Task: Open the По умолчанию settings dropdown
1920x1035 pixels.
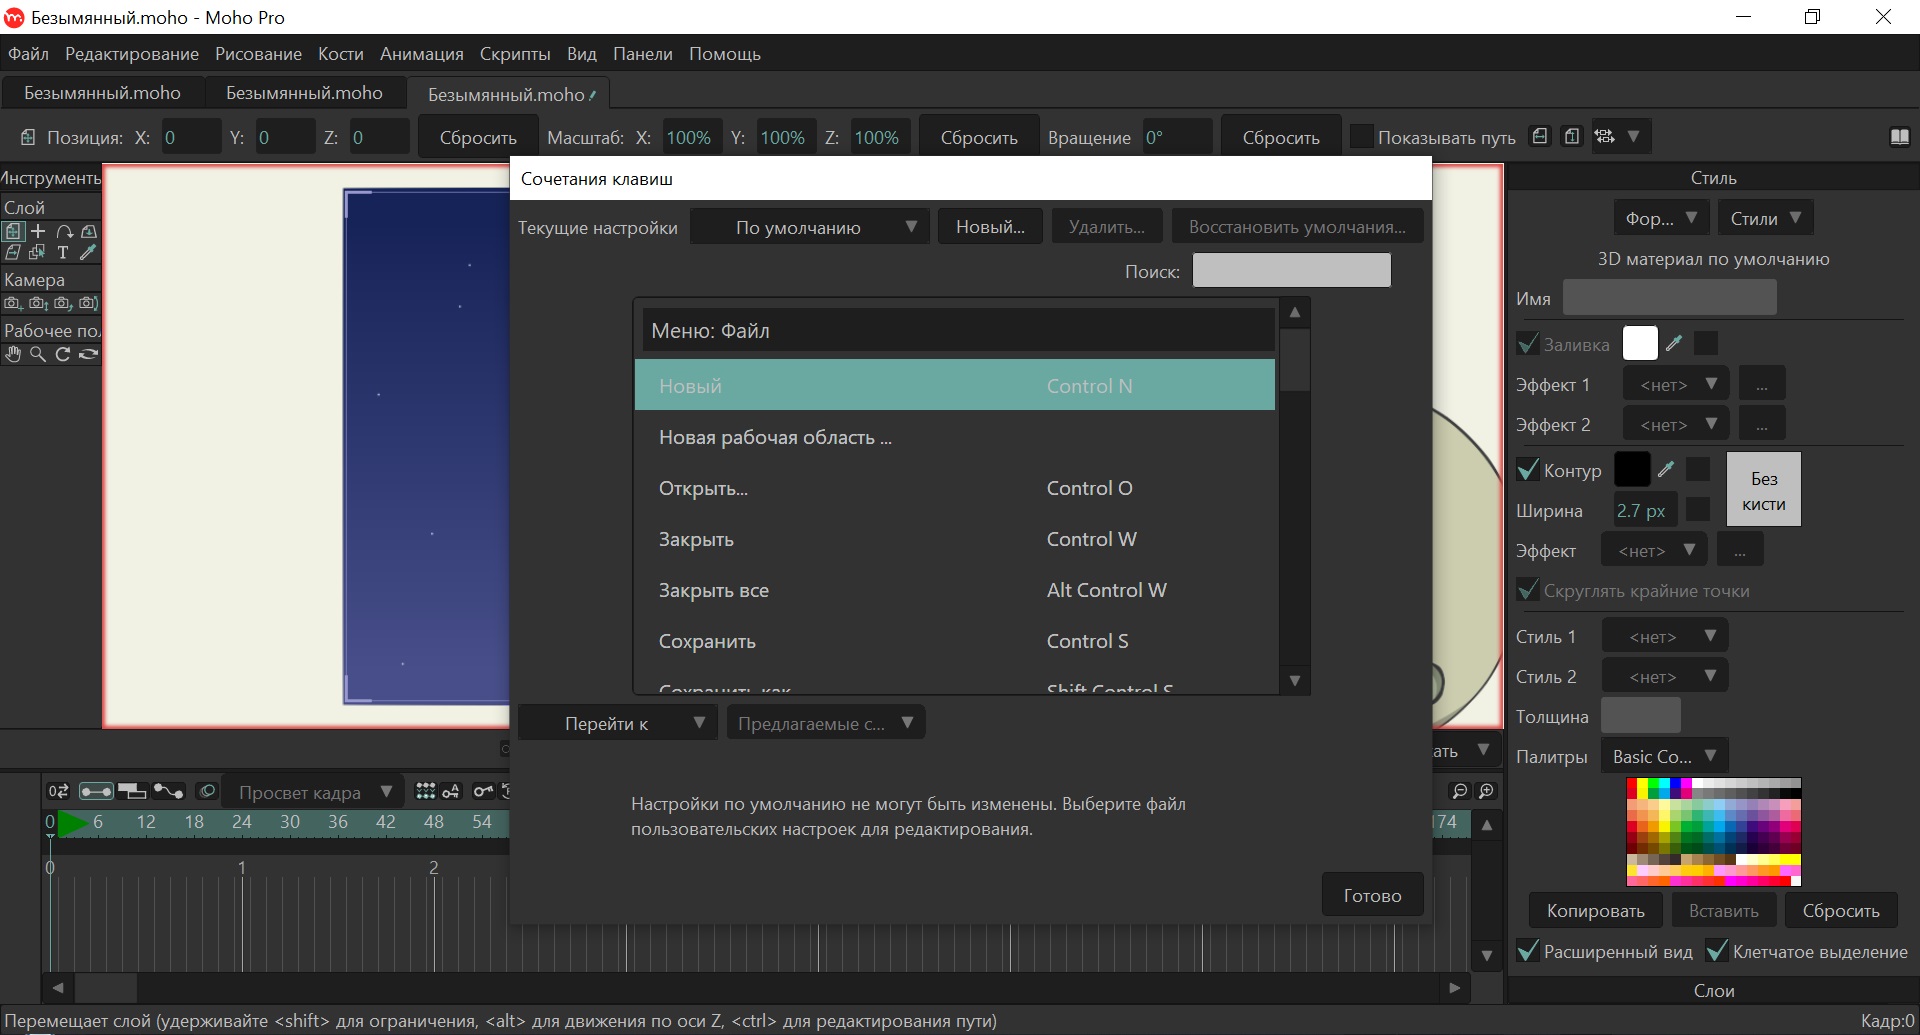Action: pyautogui.click(x=810, y=227)
